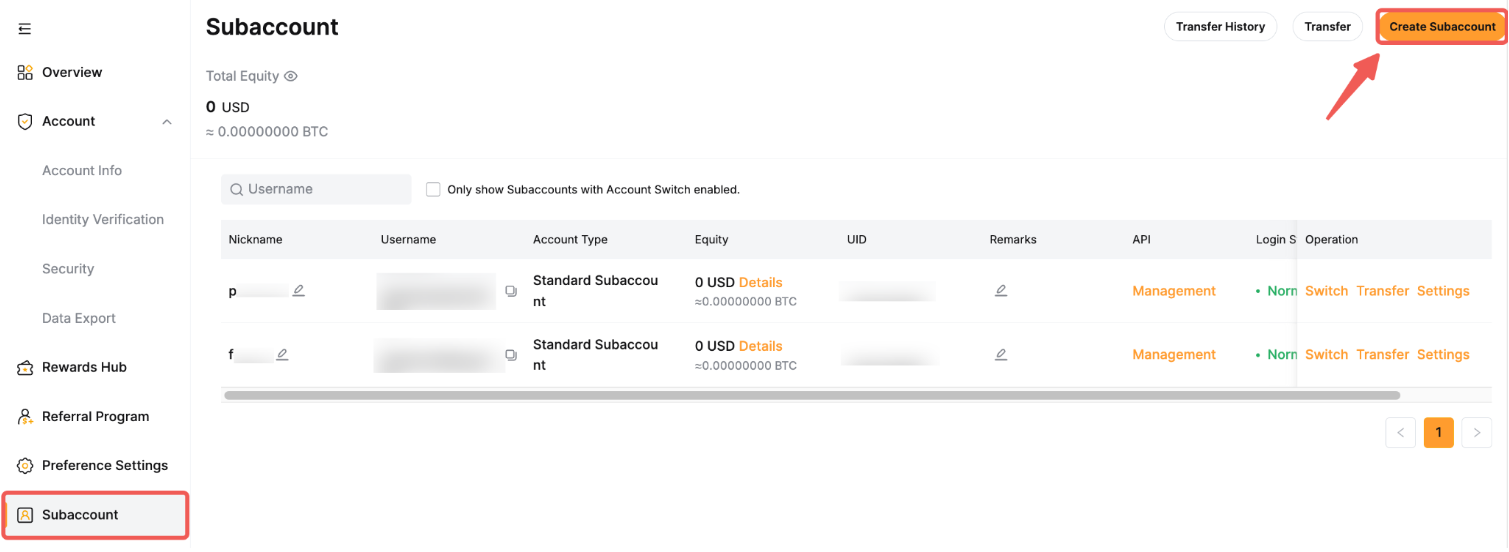
Task: Check Only show Subaccounts with Account Switch
Action: click(433, 189)
